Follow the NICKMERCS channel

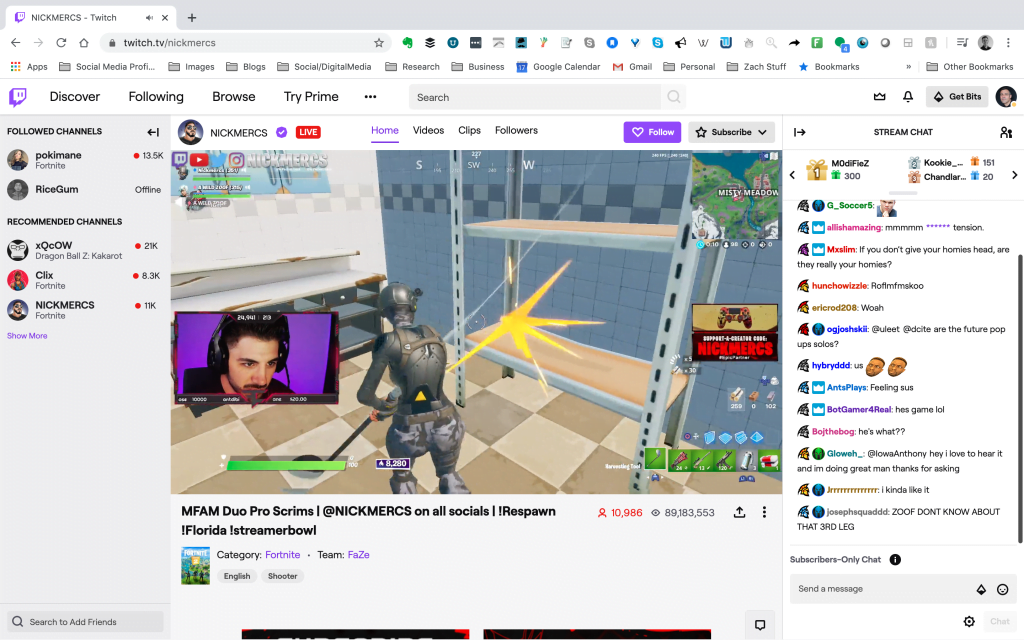pos(652,132)
